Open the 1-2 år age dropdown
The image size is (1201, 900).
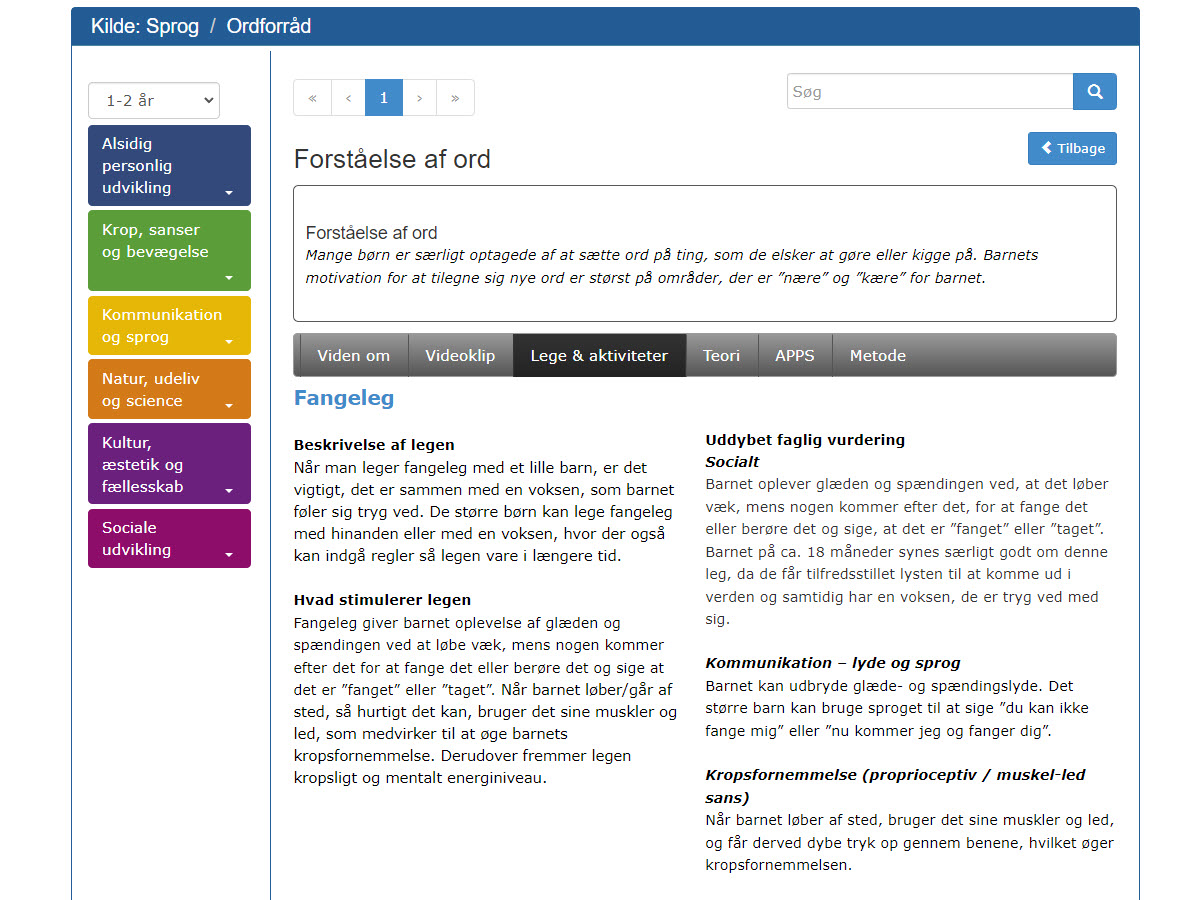coord(154,100)
